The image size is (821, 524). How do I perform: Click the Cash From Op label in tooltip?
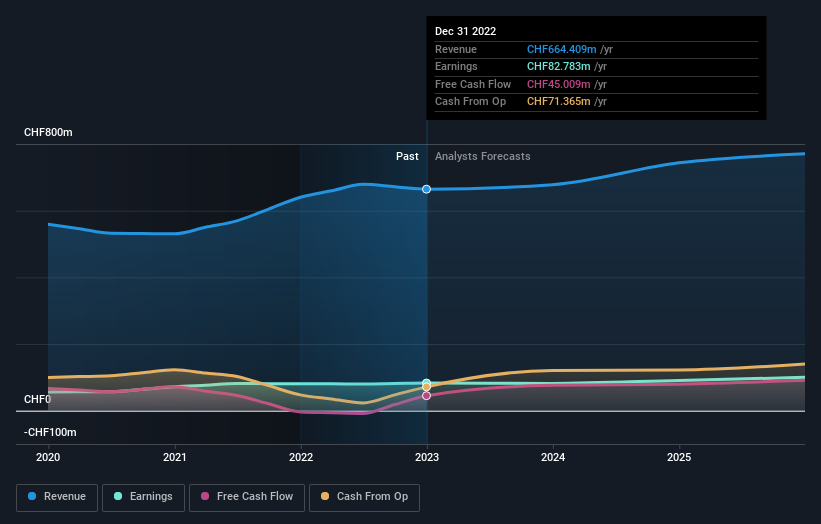(470, 102)
